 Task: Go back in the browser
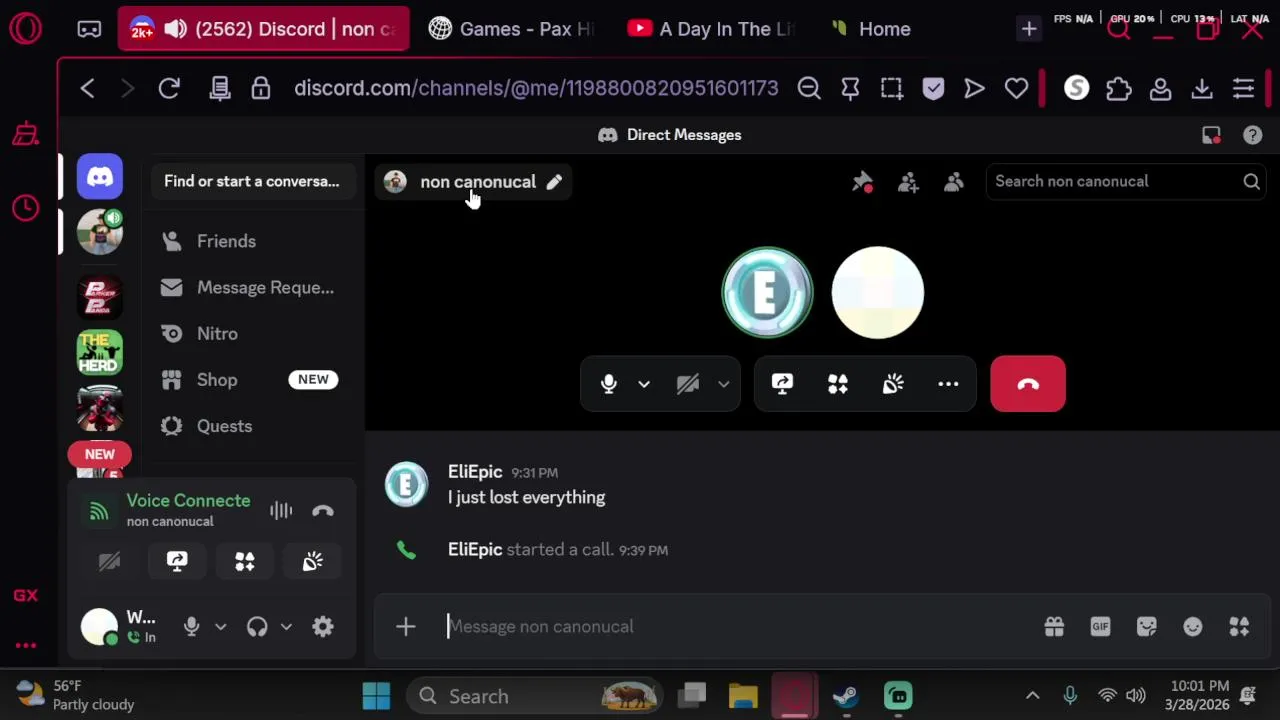pos(87,89)
